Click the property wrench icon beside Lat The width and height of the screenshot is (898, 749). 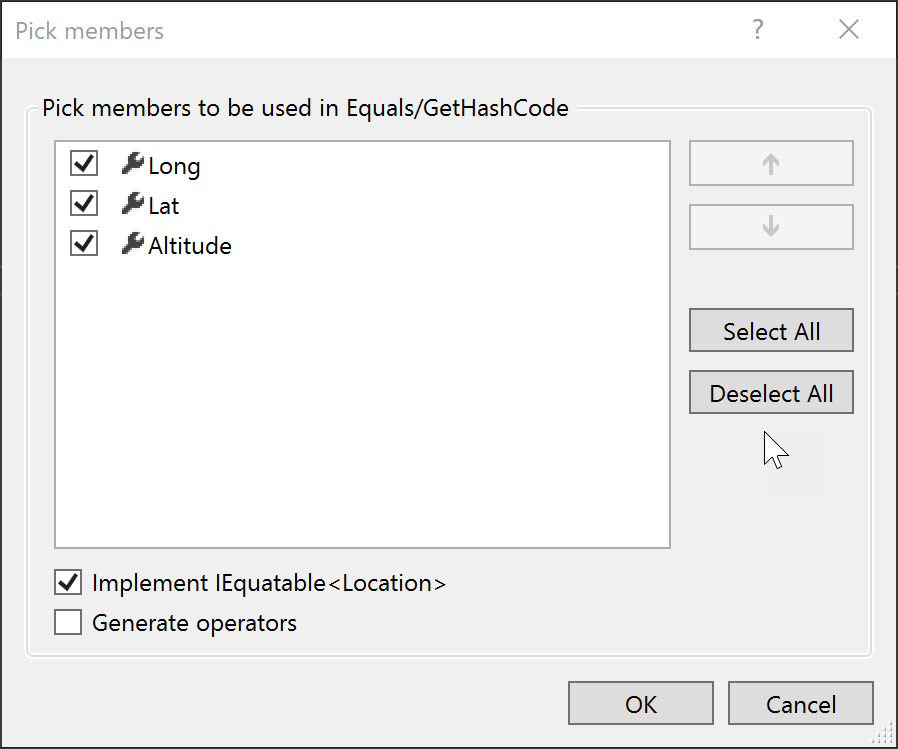tap(133, 205)
